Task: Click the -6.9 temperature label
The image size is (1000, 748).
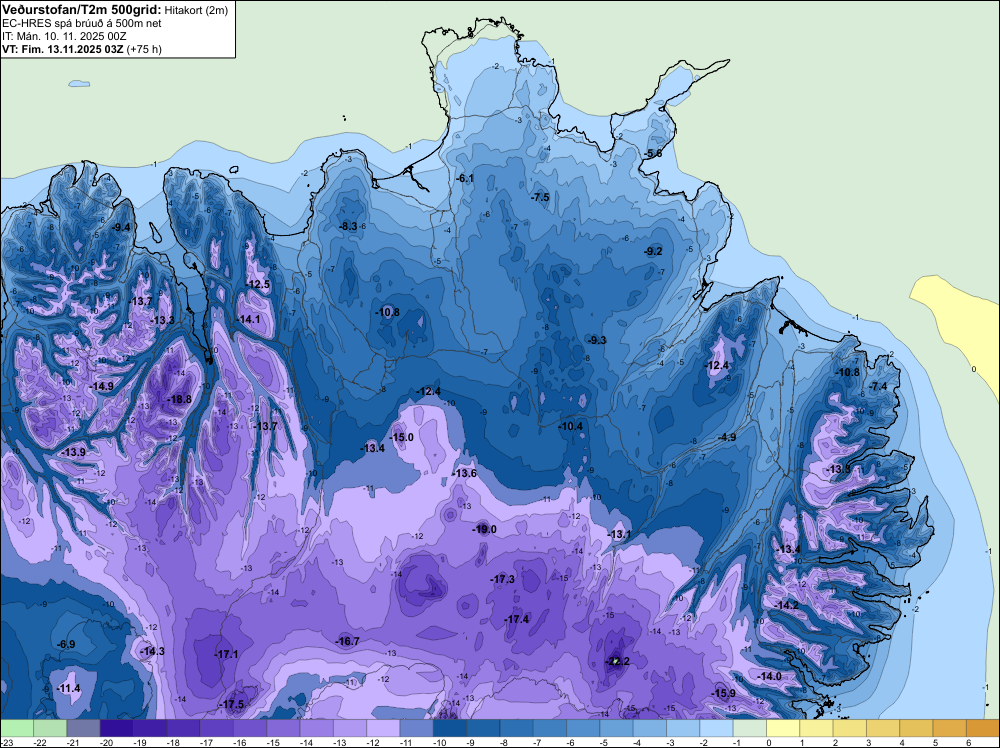Action: point(66,644)
